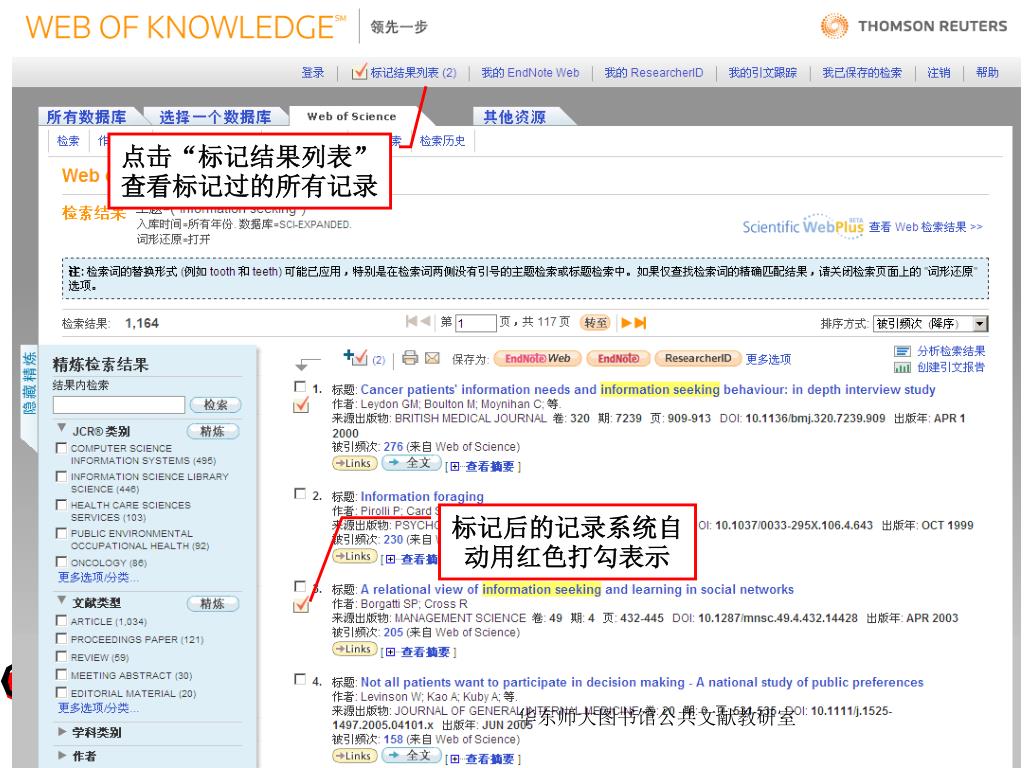Go to previous page arrow icon
Image resolution: width=1024 pixels, height=768 pixels.
[x=425, y=321]
